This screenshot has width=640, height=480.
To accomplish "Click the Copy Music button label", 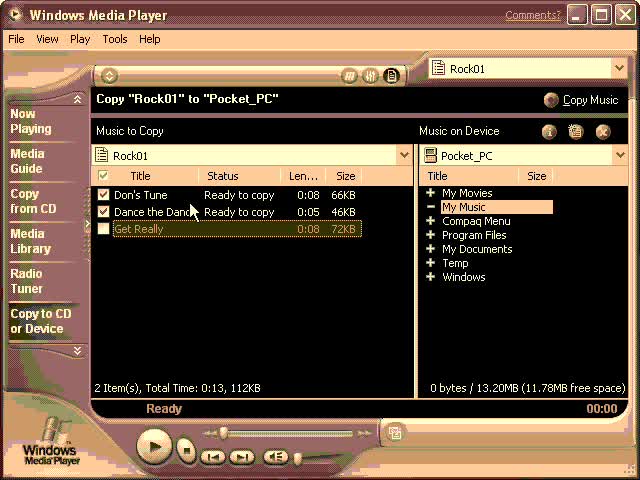I will (591, 100).
